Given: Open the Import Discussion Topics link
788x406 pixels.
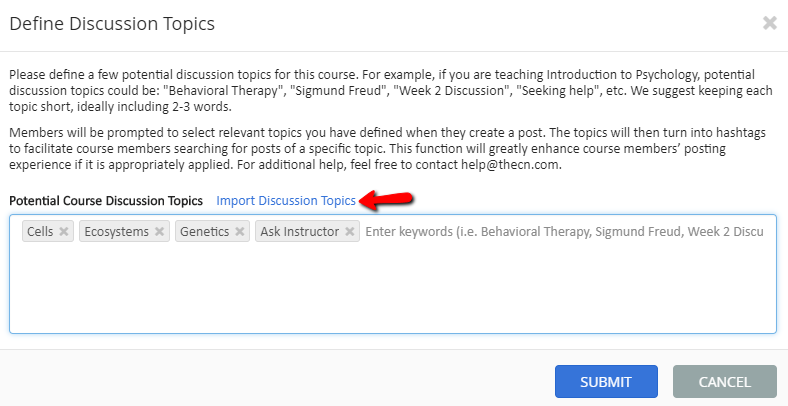Looking at the screenshot, I should click(x=286, y=200).
